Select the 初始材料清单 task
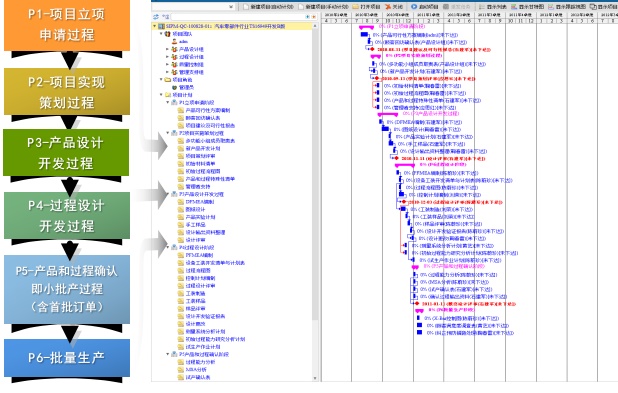Screen dimensions: 618x393 coord(197,164)
